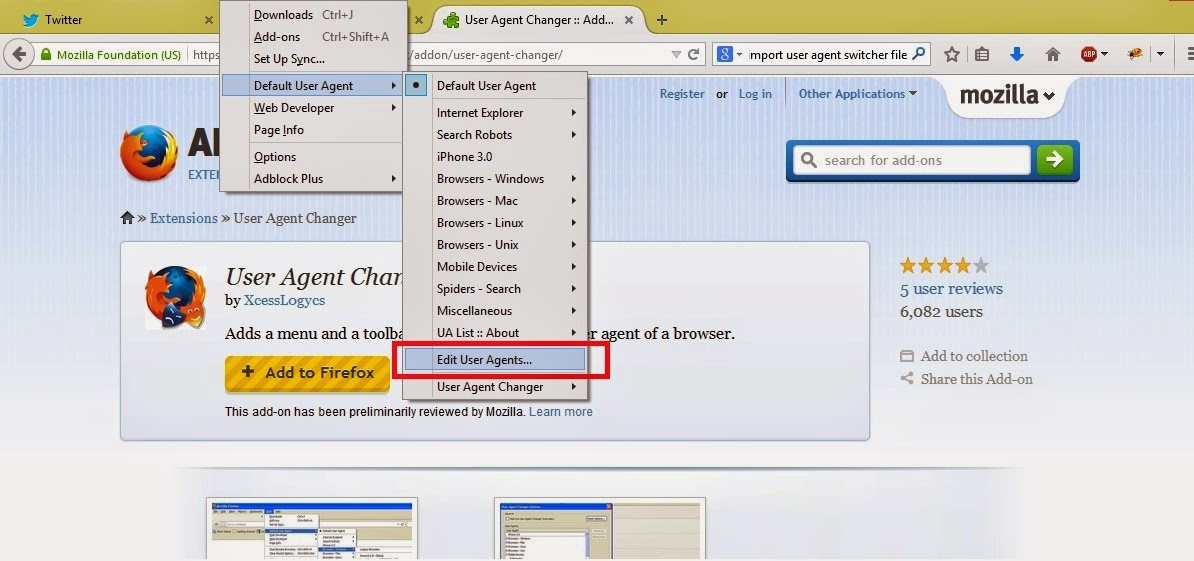Click the Add to collection icon
This screenshot has height=561, width=1194.
pos(906,356)
